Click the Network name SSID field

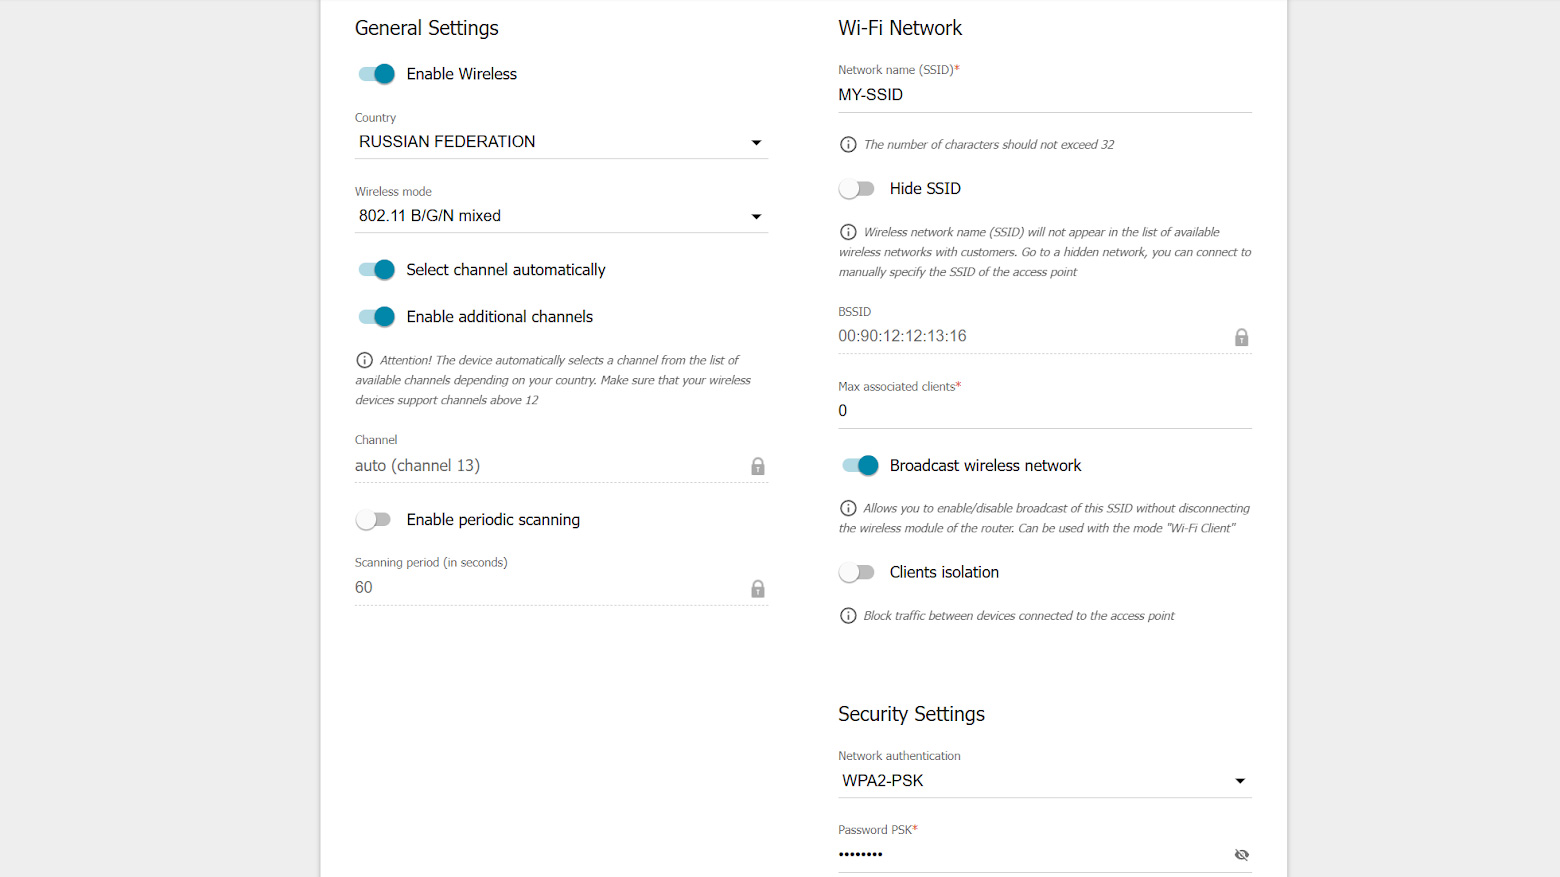pos(1044,95)
